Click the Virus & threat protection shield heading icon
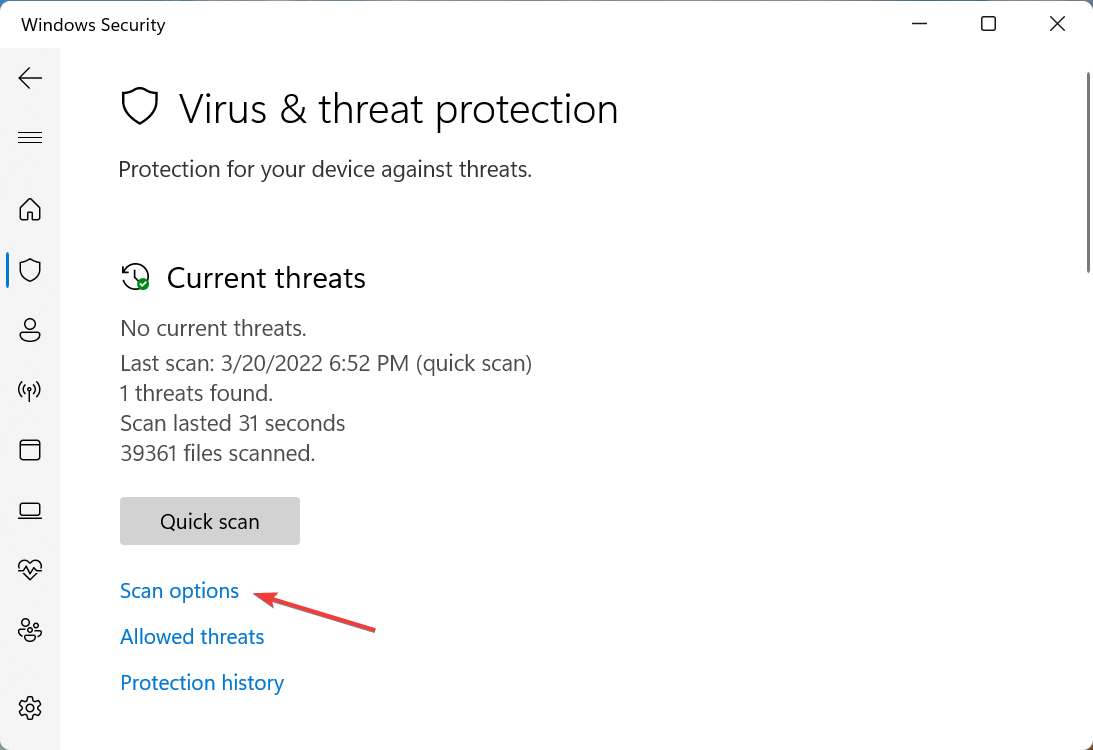1093x750 pixels. 140,105
